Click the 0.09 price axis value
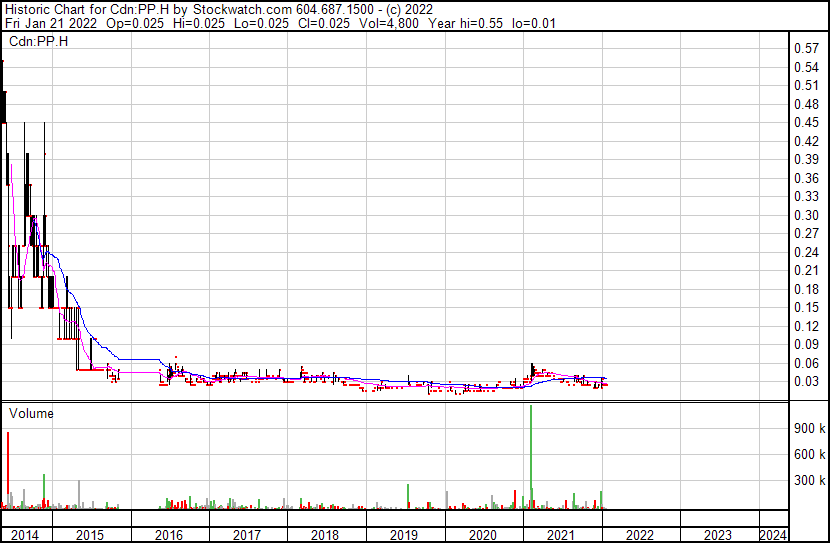Screen dimensions: 830x543 point(807,345)
